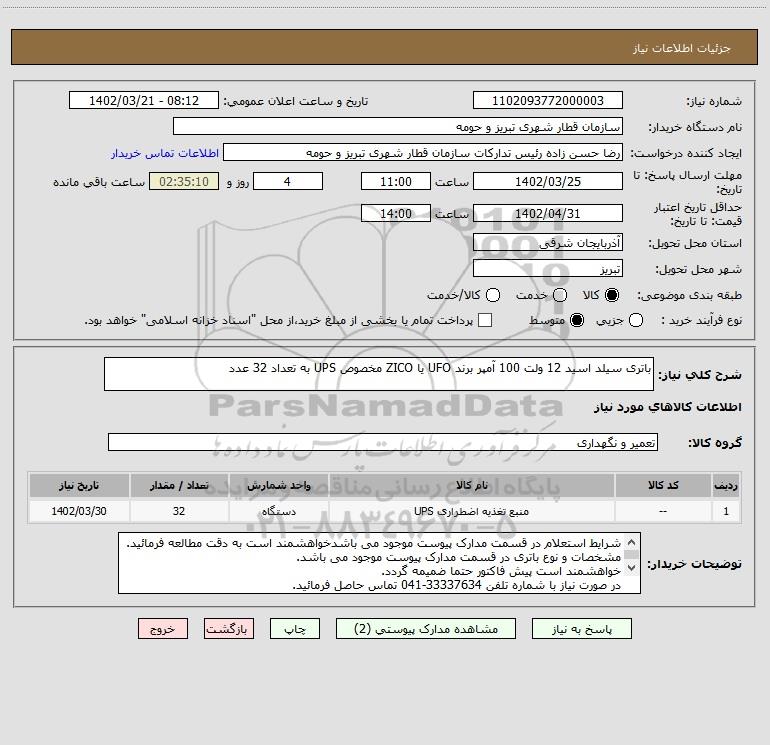Viewport: 770px width, 745px height.
Task: Click the تاریخ نیاز column header
Action: tap(79, 485)
